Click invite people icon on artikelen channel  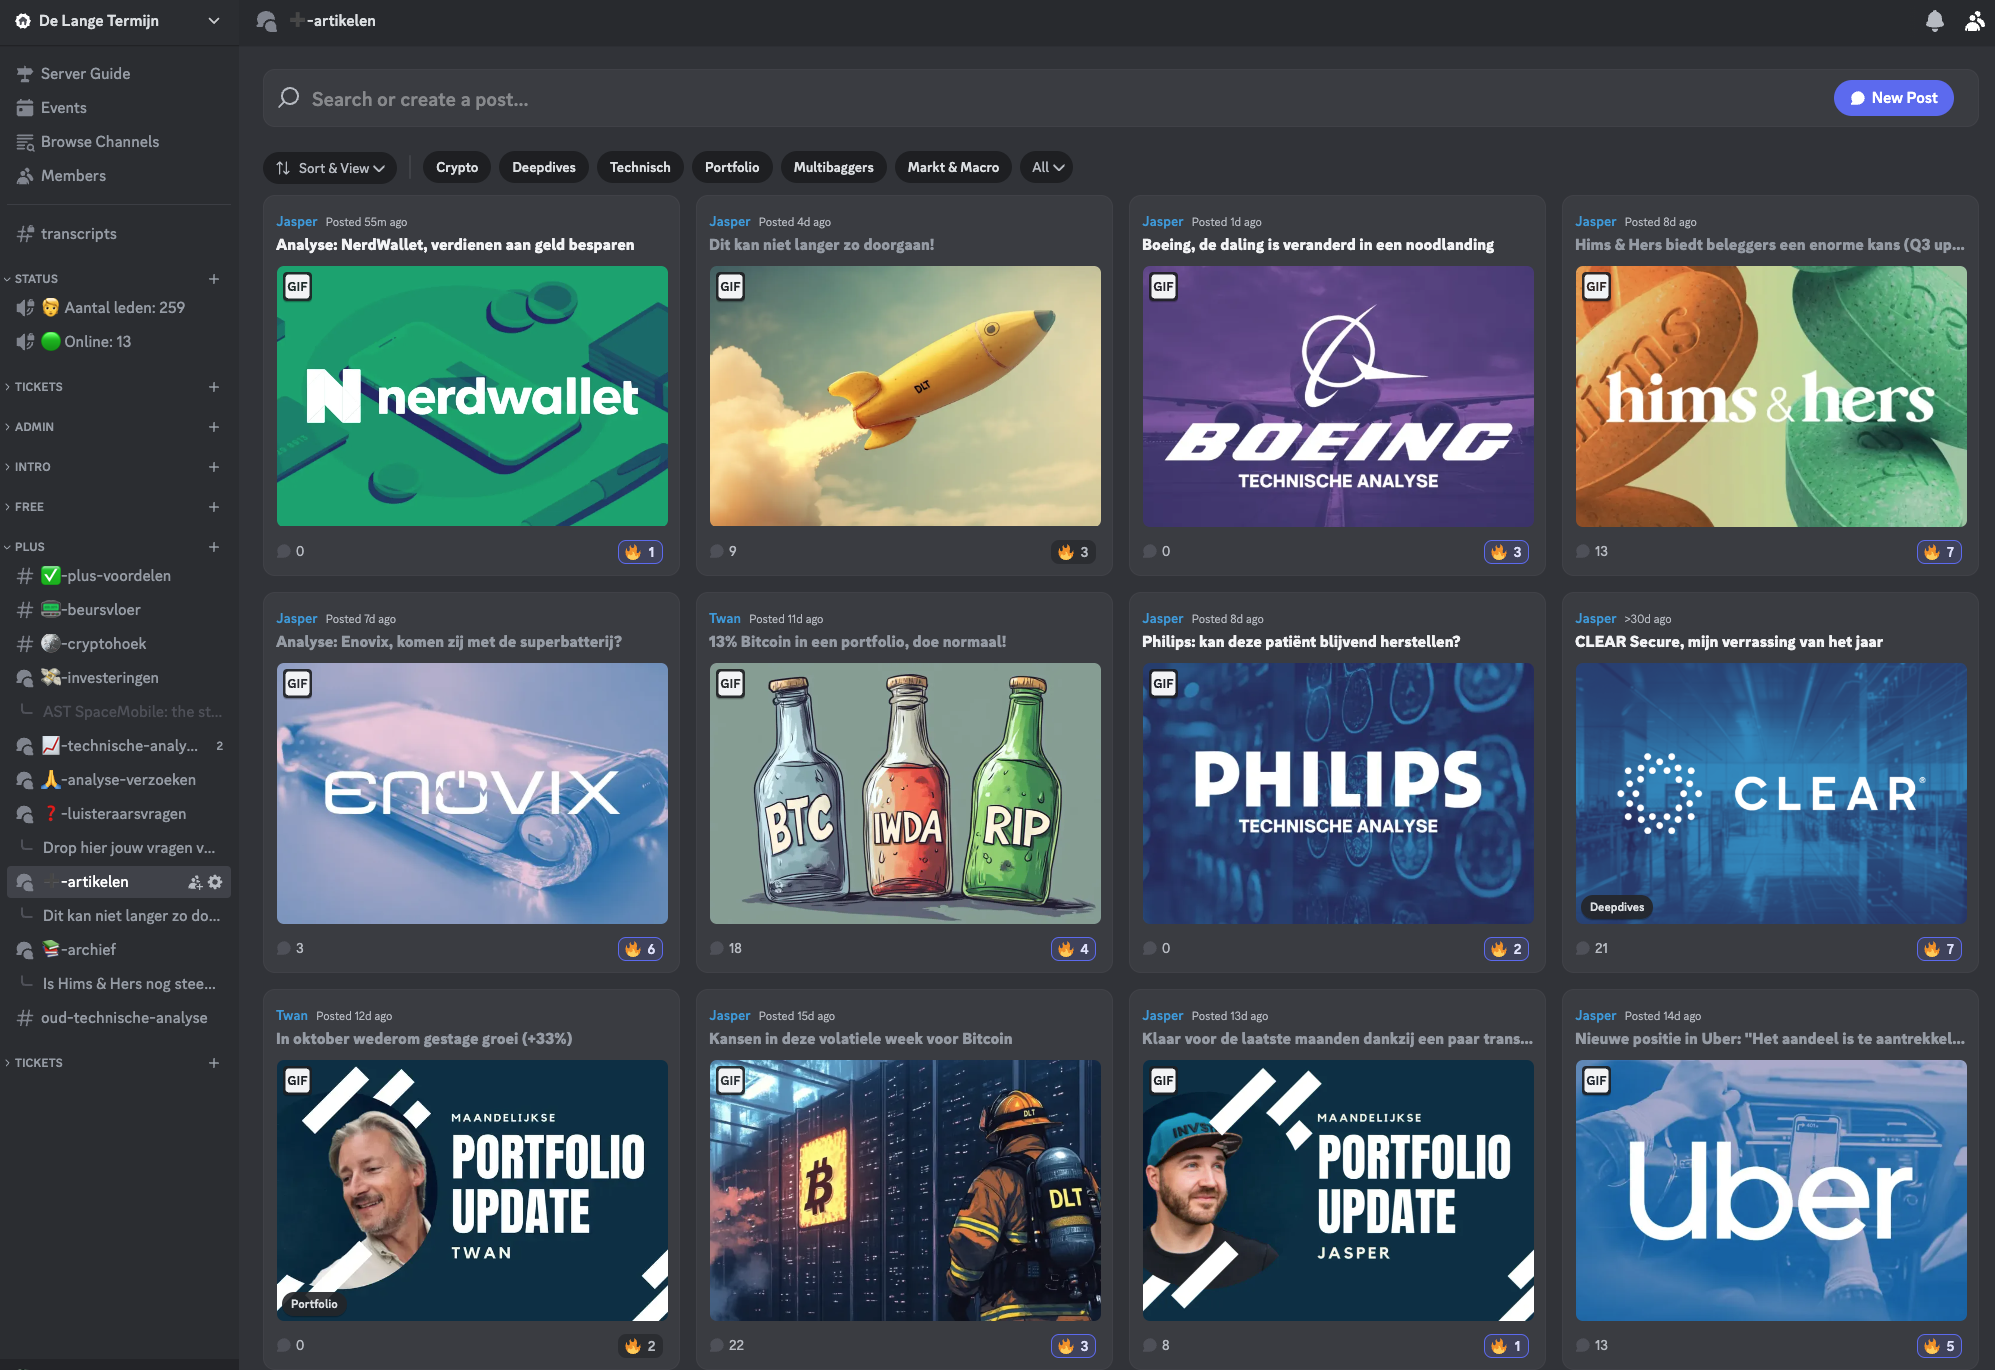(195, 882)
